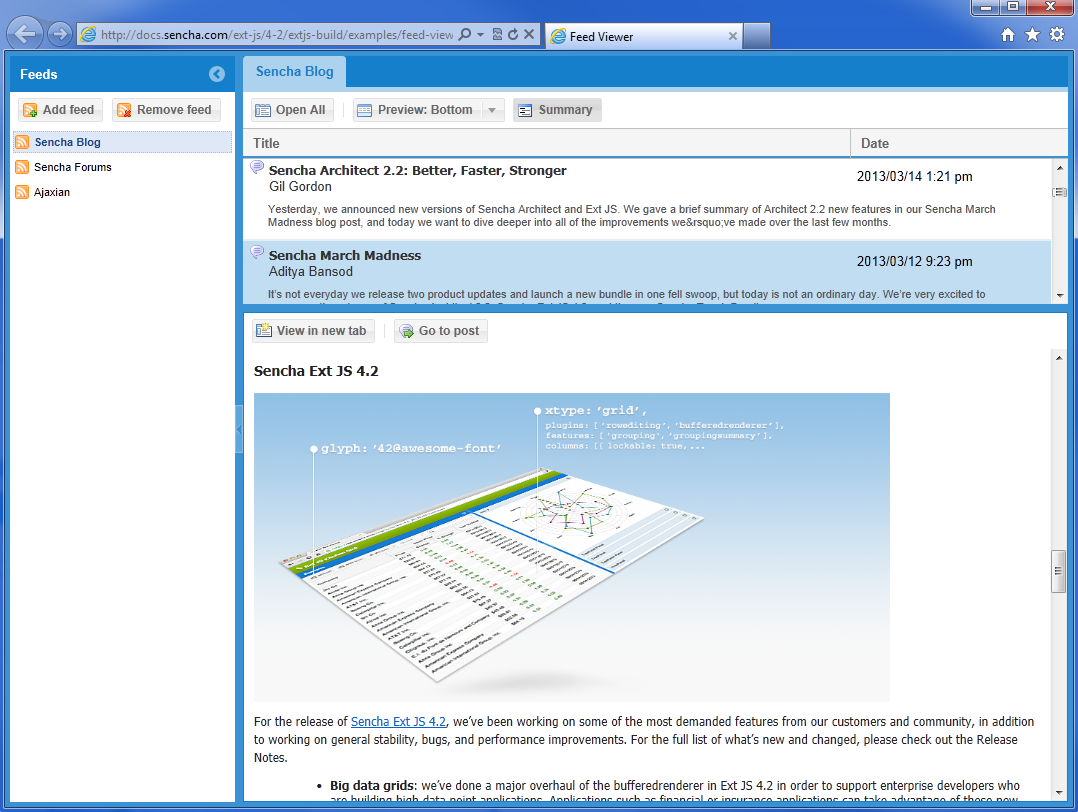Open a new browser tab
Viewport: 1078px width, 812px height.
coord(756,36)
